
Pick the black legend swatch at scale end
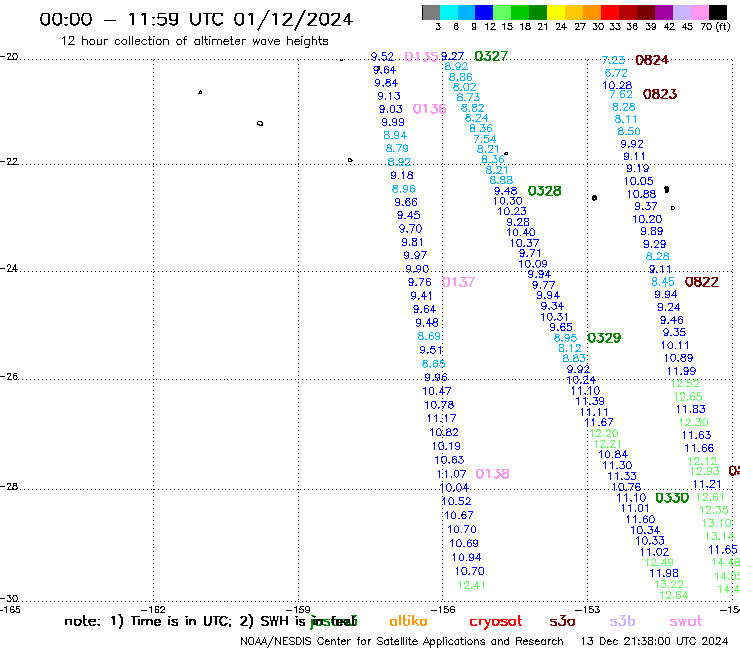tap(718, 12)
